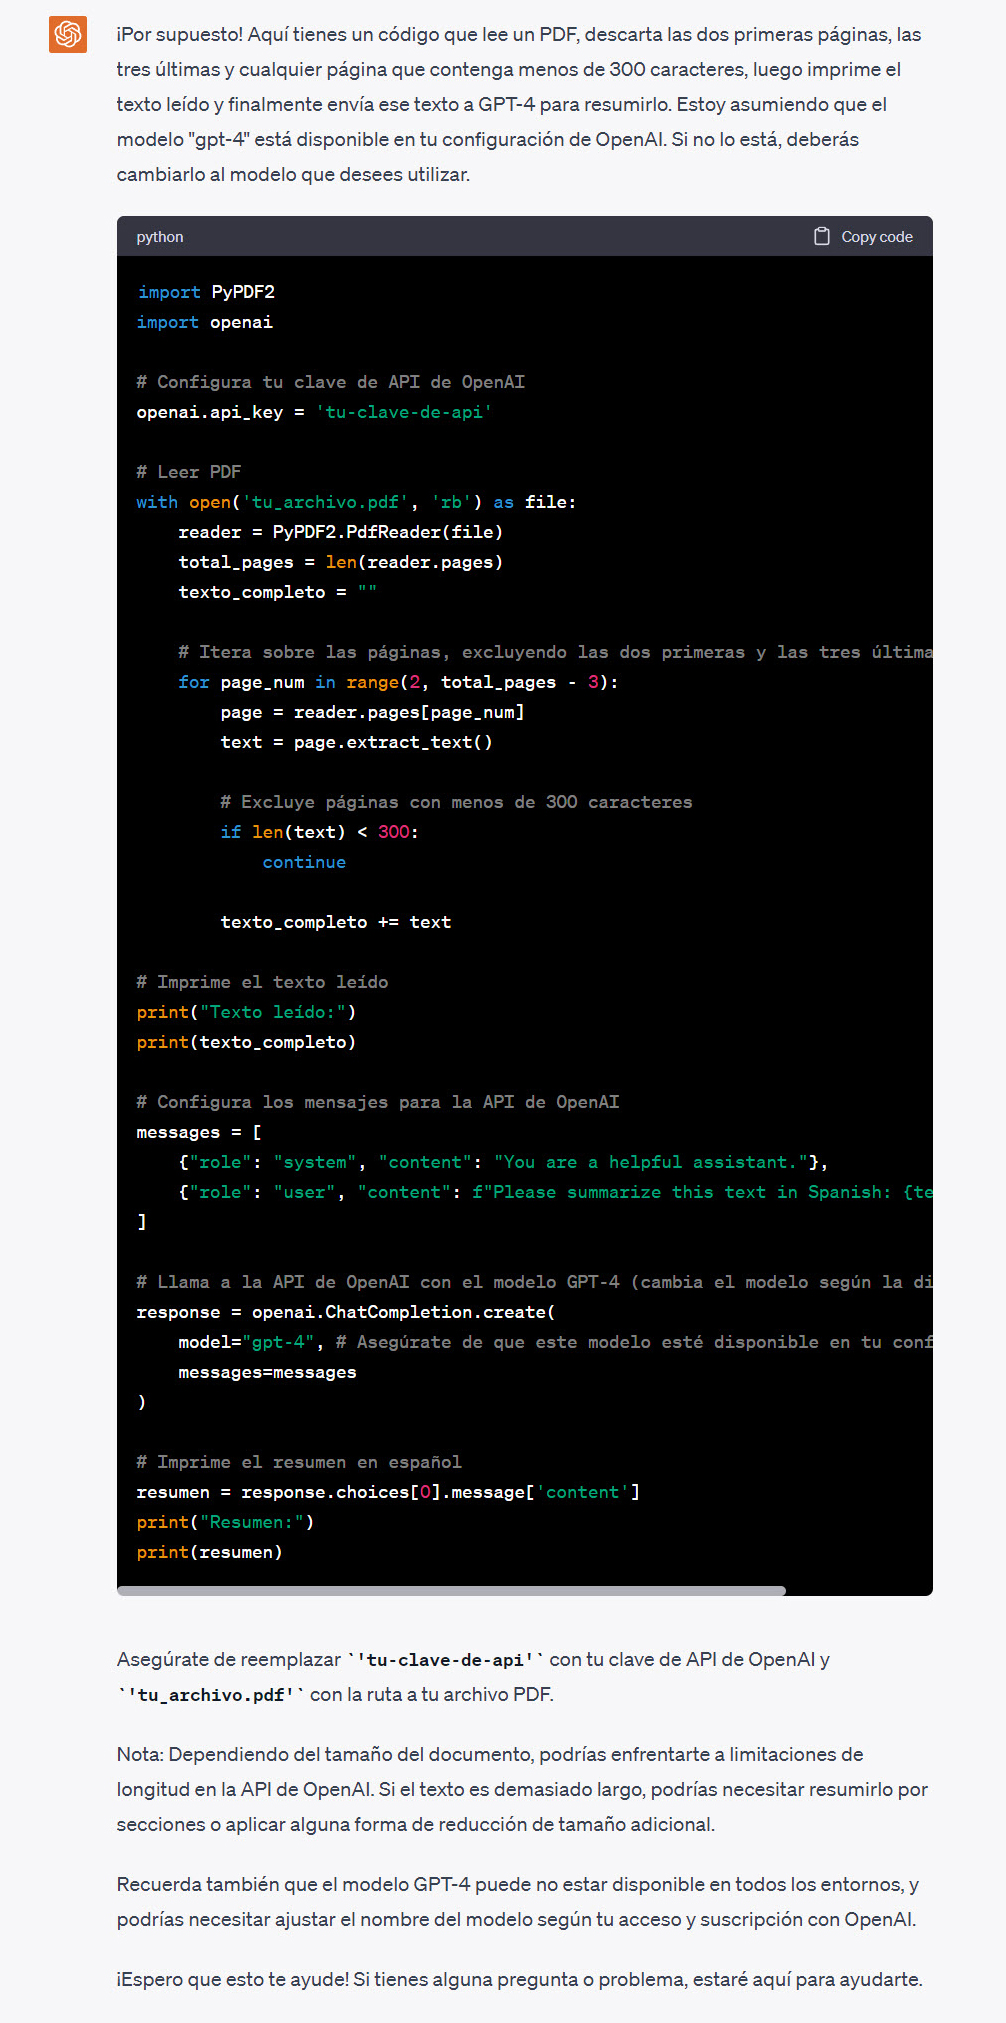Click the print(texto_completo) line

click(x=246, y=1042)
